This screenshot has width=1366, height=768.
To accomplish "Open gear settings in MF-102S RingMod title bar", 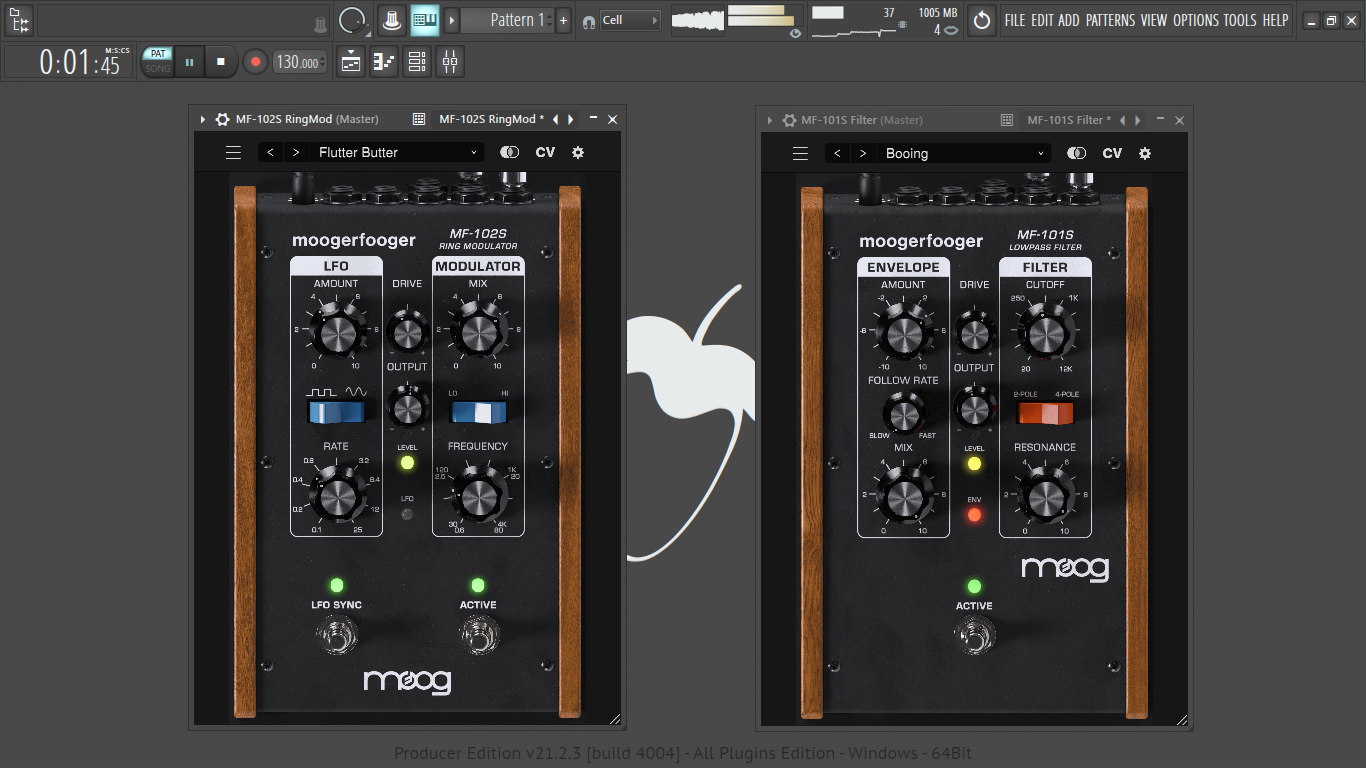I will [x=222, y=119].
